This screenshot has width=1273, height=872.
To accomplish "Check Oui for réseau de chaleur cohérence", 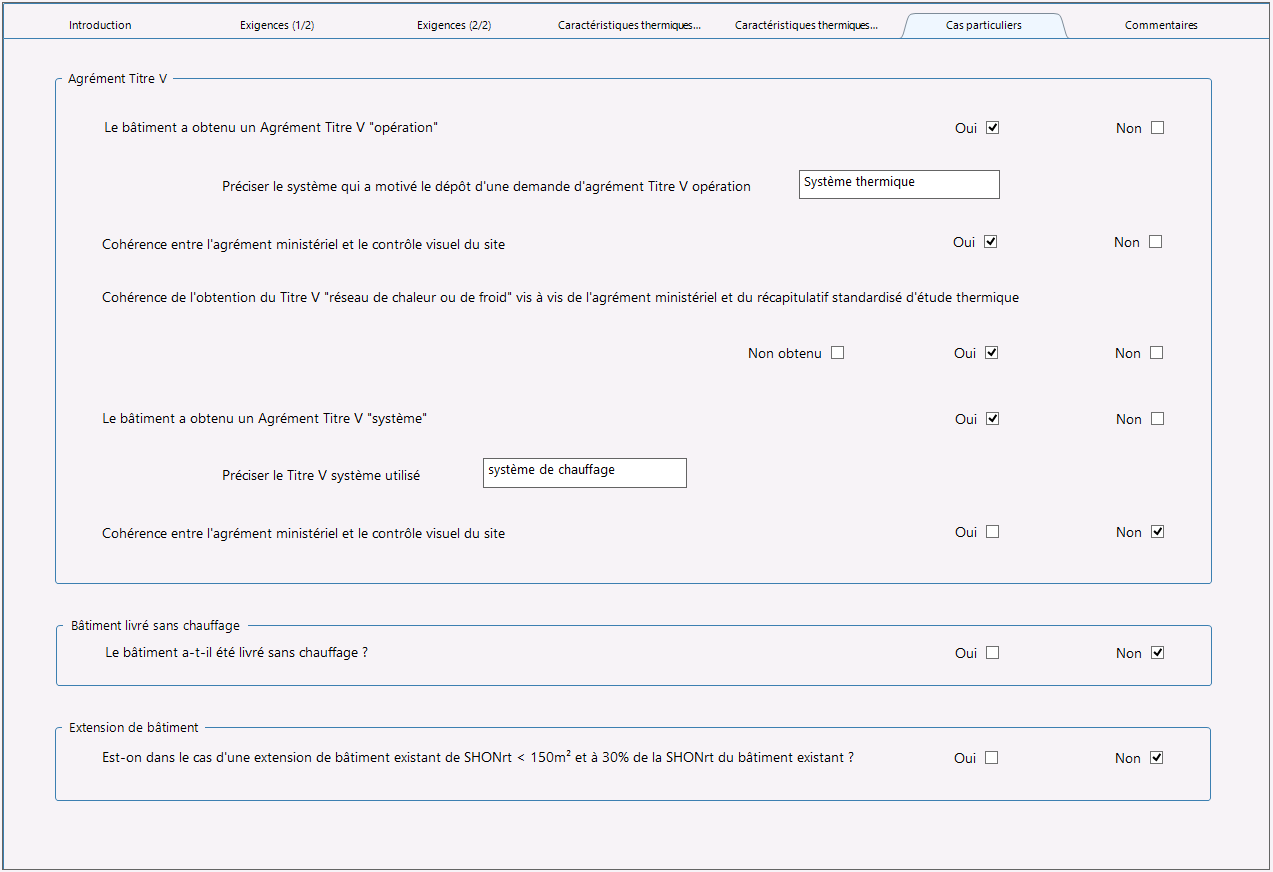I will point(991,353).
